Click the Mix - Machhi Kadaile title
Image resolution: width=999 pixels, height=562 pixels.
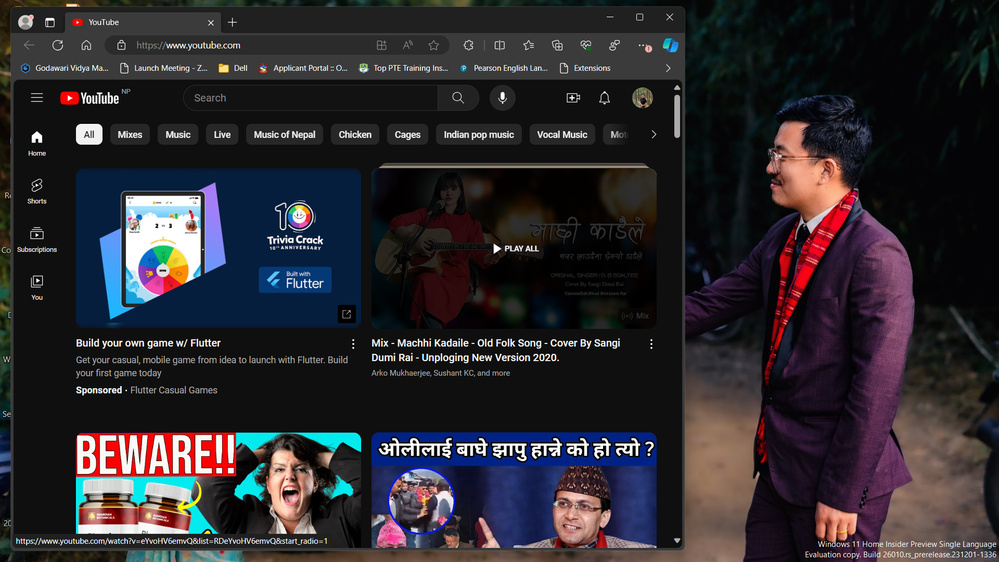496,350
